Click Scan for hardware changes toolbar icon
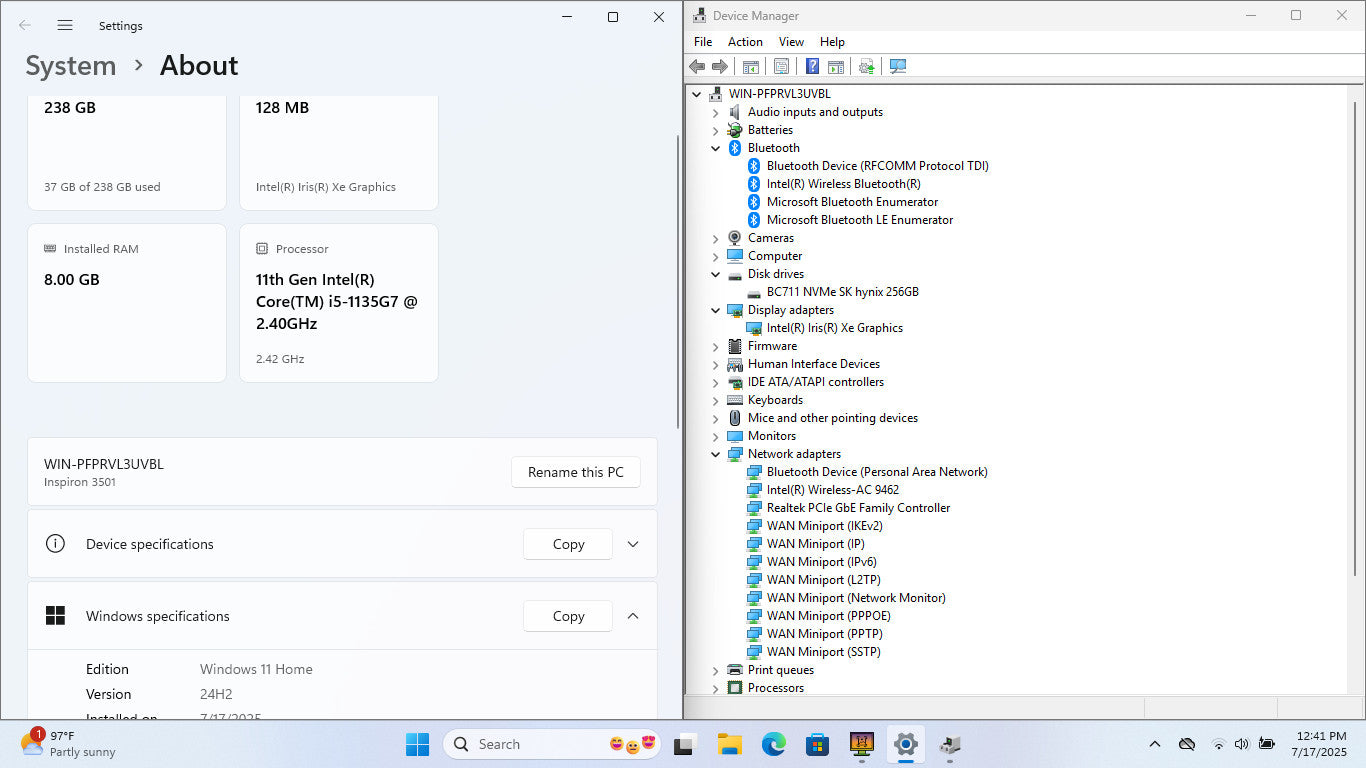The width and height of the screenshot is (1366, 768). click(897, 66)
